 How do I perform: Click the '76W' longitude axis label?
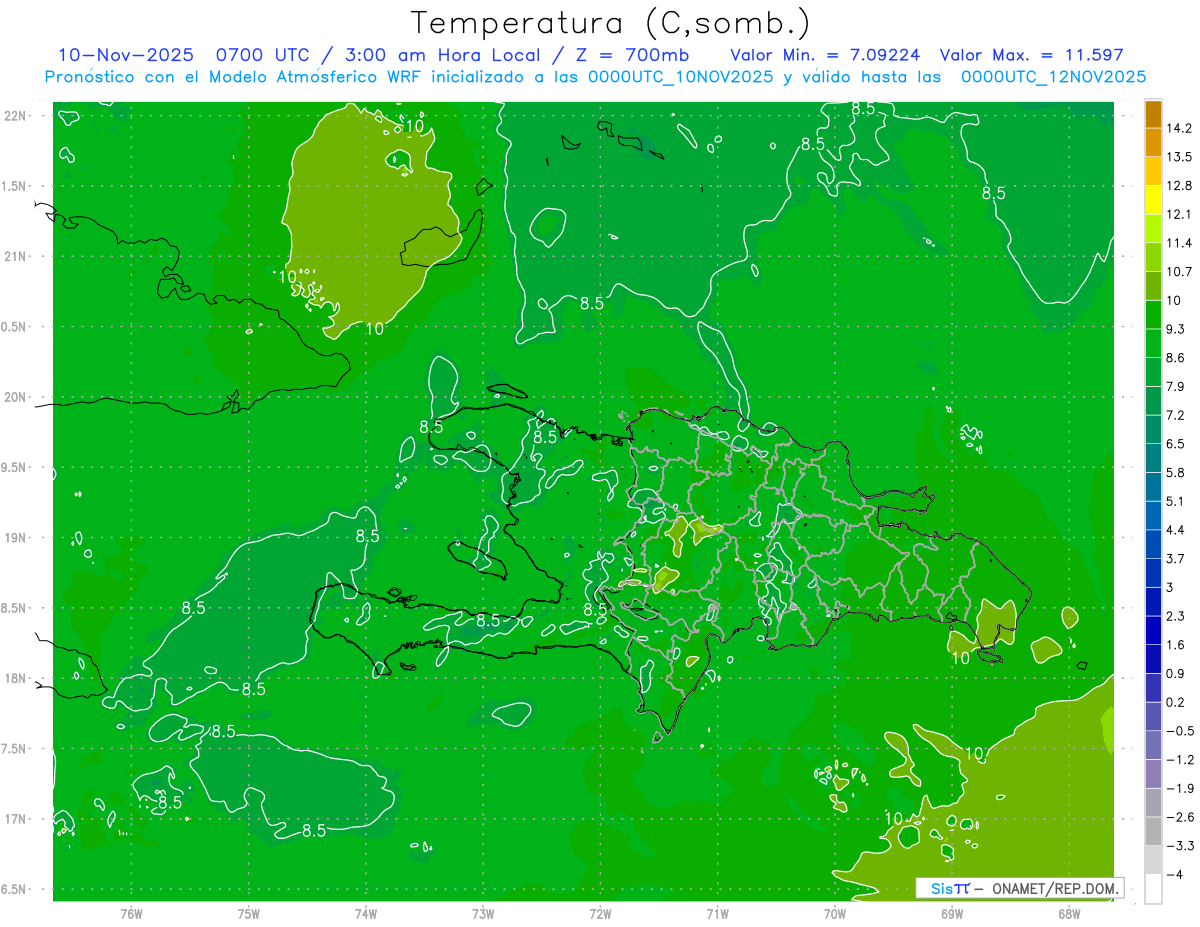pos(131,914)
